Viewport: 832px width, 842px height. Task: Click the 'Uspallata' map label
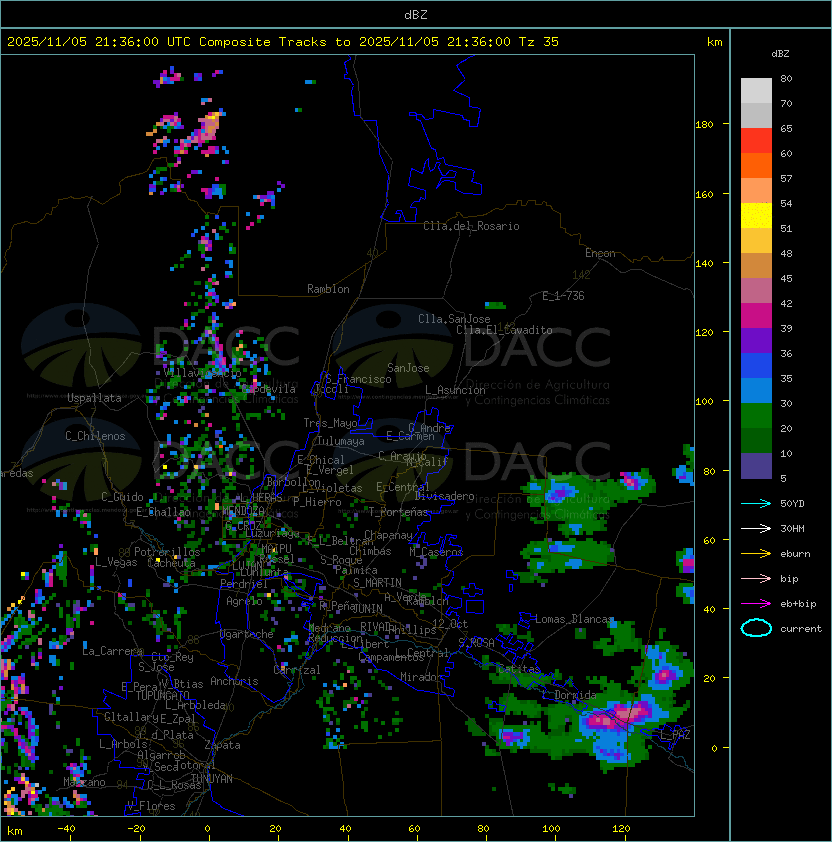pyautogui.click(x=95, y=398)
